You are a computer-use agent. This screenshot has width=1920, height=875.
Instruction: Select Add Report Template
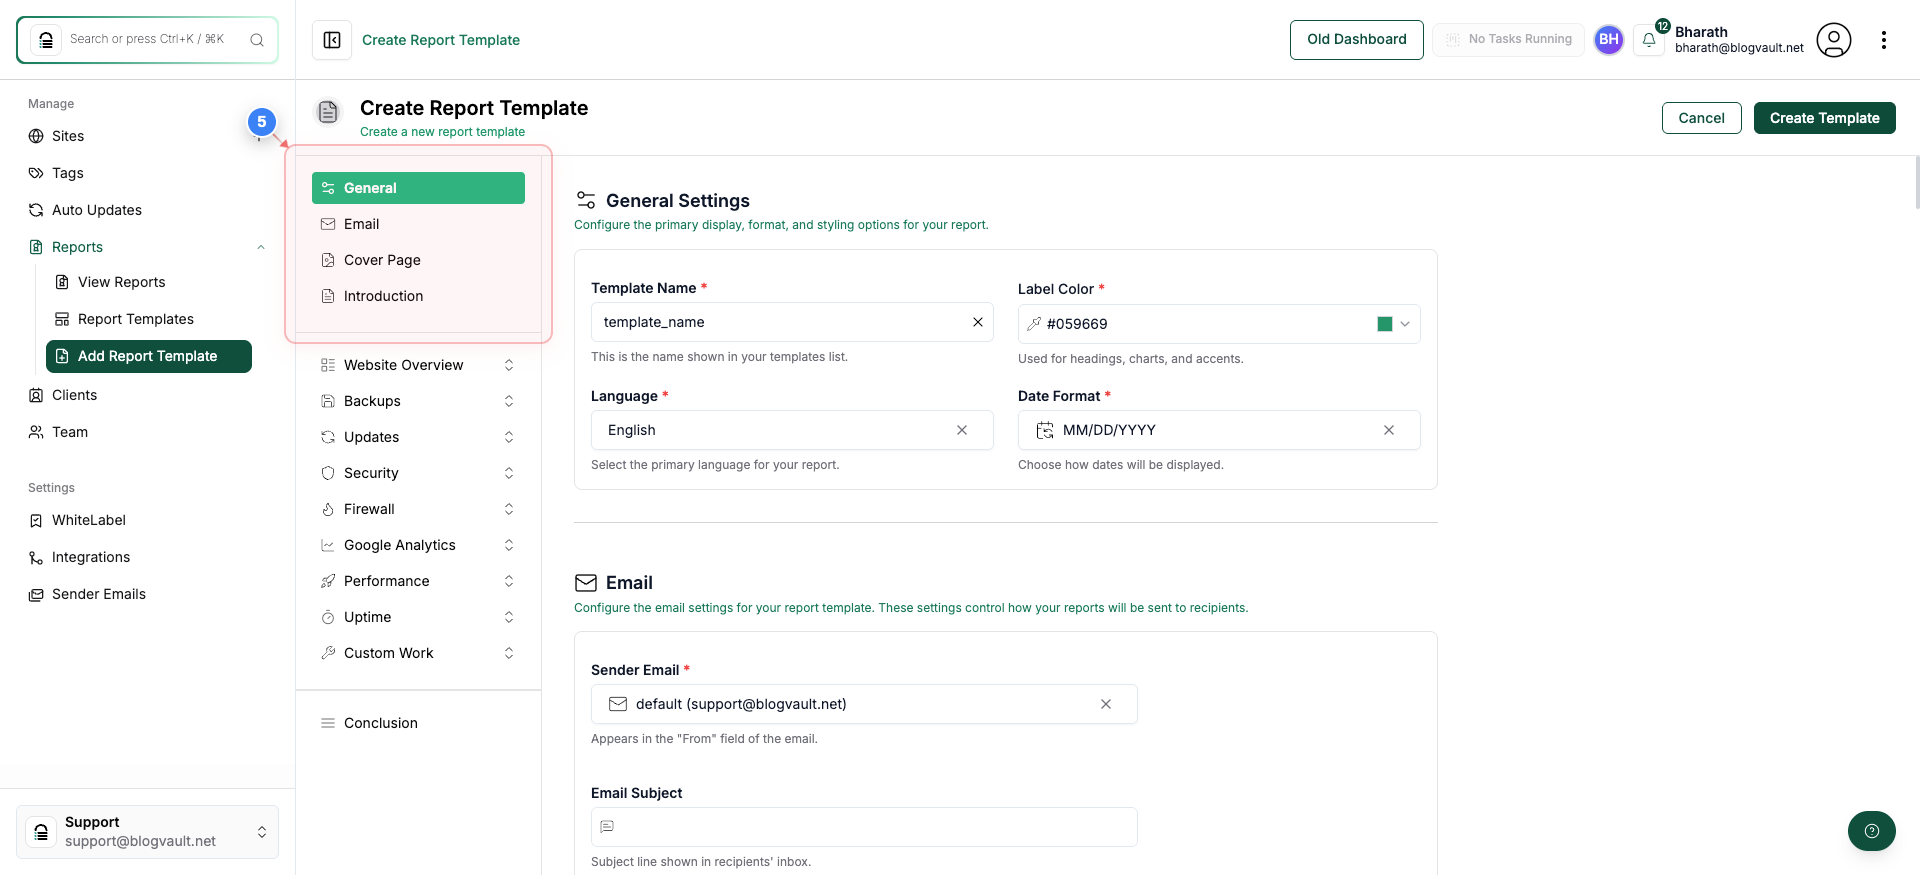click(149, 356)
